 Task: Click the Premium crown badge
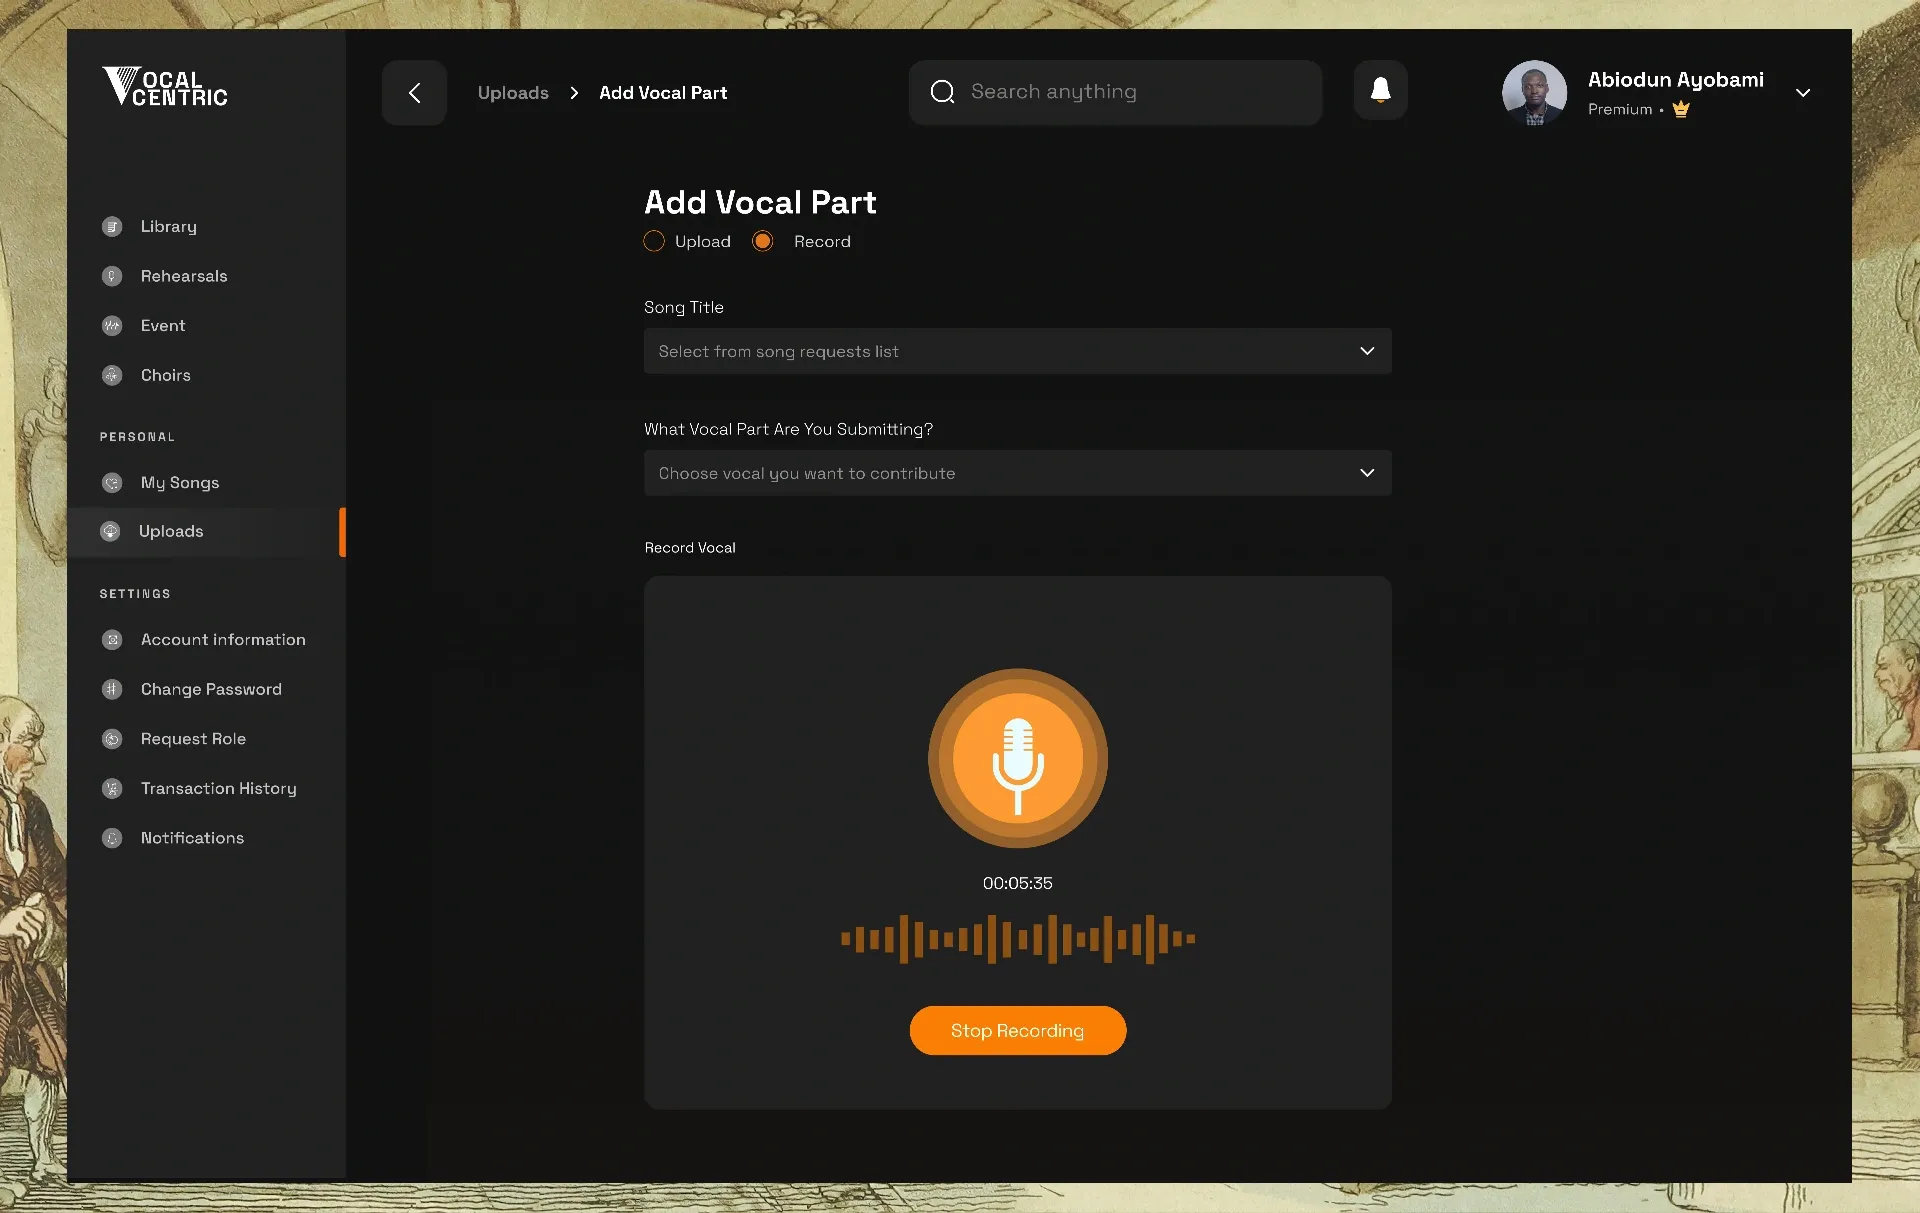pyautogui.click(x=1680, y=109)
